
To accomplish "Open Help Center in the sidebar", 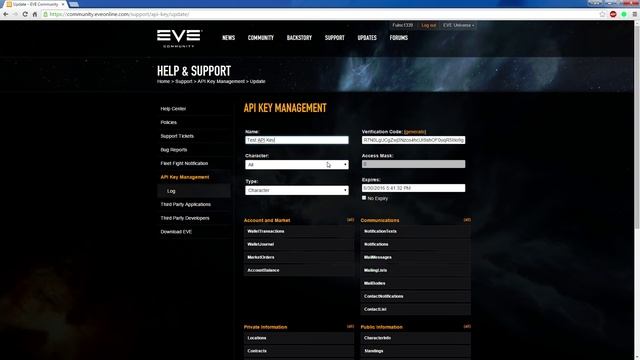I will tap(173, 109).
